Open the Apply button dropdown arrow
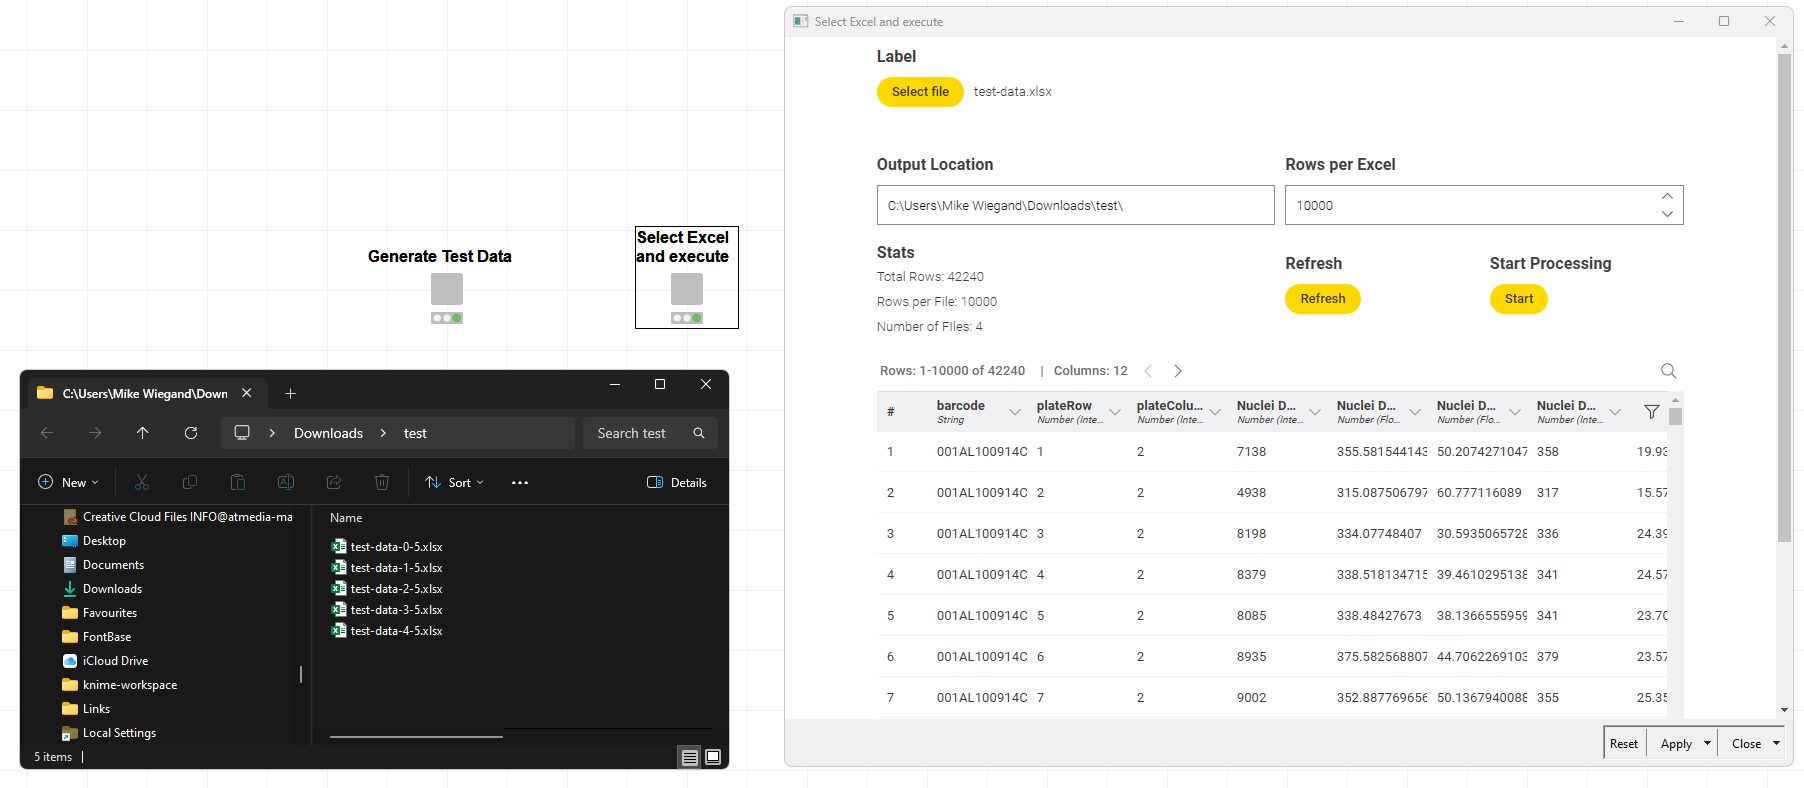 [x=1707, y=743]
